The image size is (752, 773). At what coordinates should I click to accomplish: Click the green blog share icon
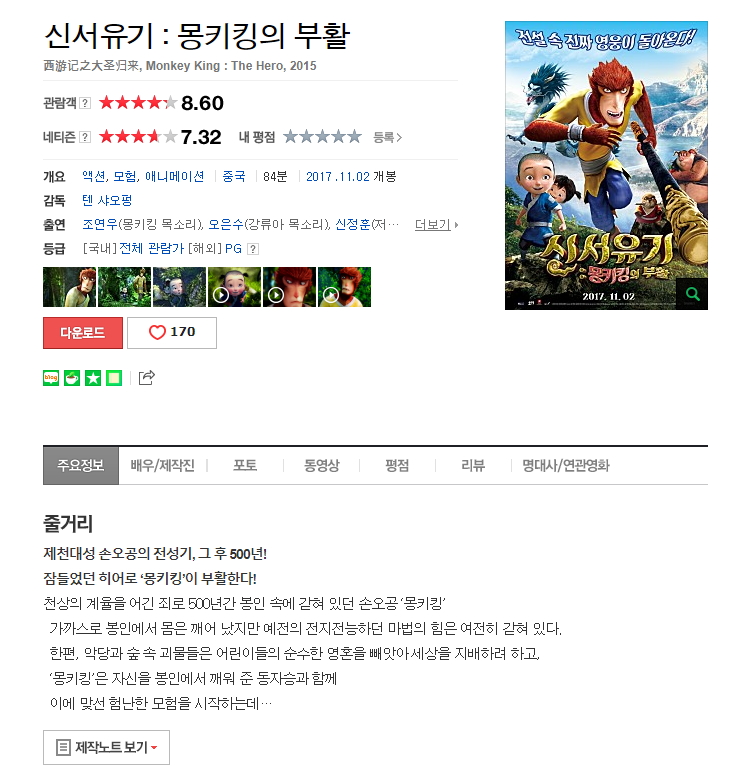[x=51, y=378]
